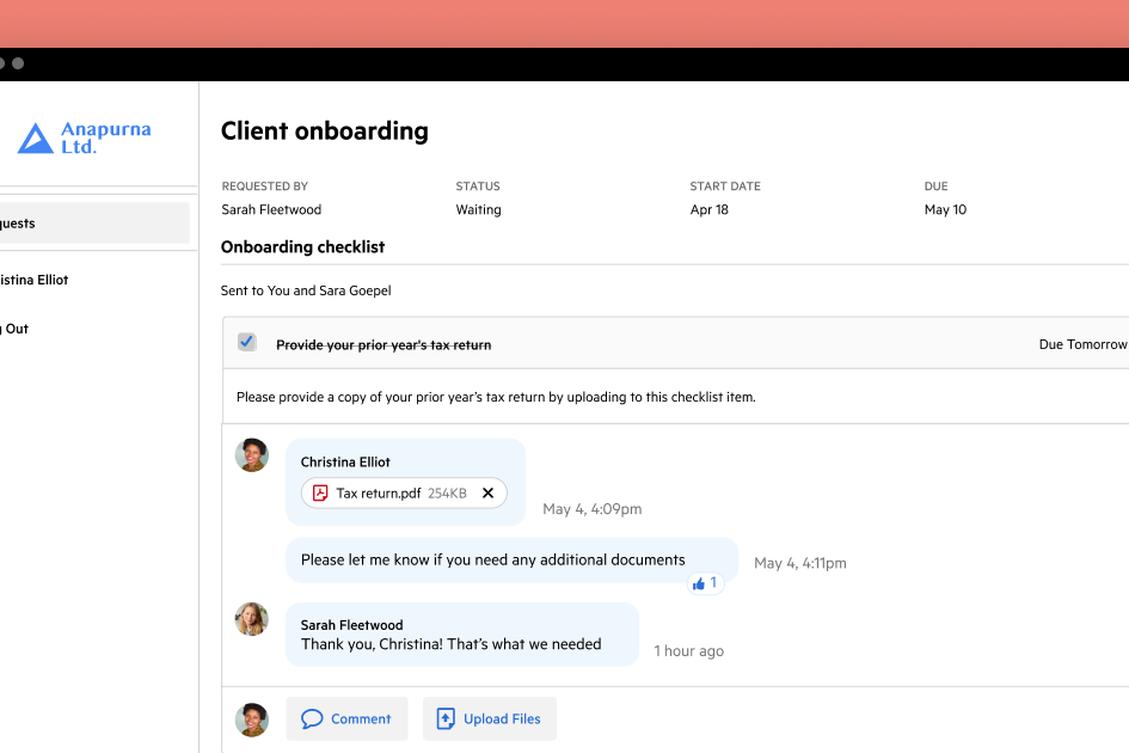Click the 'May 4, 4:09pm' timestamp

click(x=593, y=509)
